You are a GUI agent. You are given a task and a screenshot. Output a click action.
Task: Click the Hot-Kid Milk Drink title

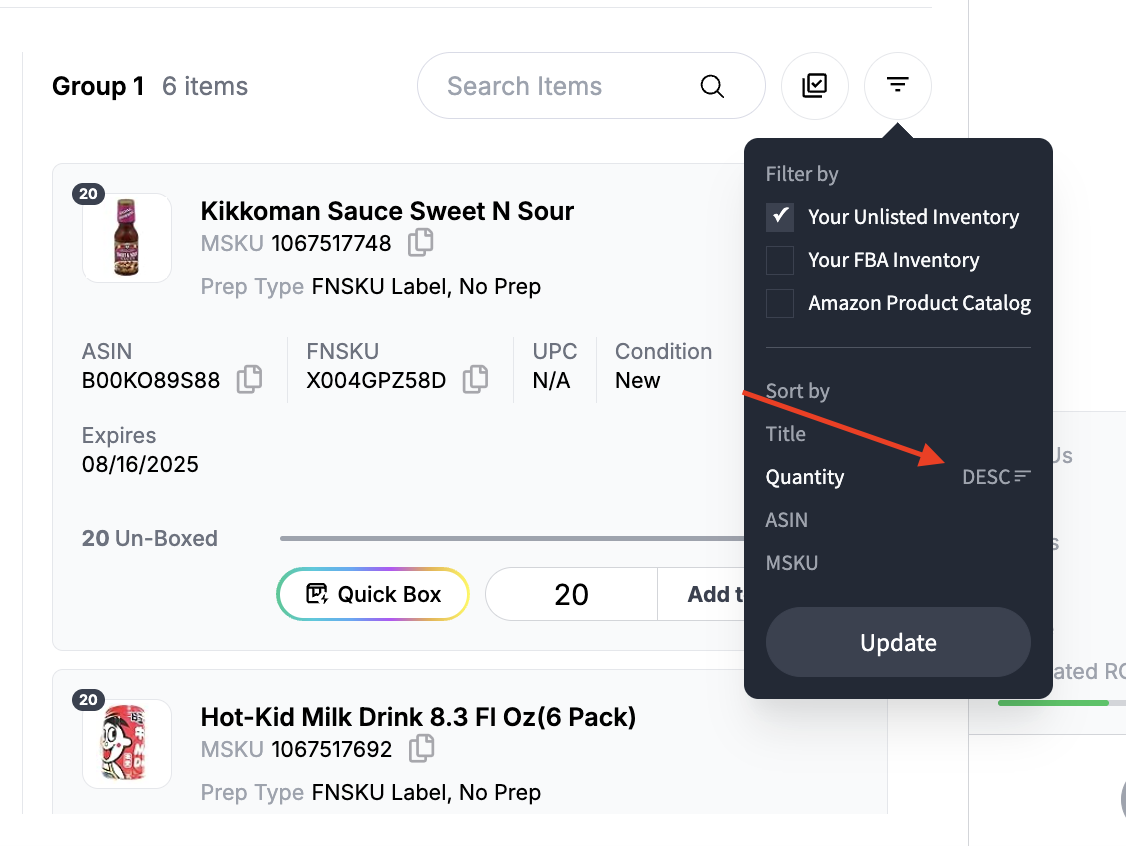[418, 717]
